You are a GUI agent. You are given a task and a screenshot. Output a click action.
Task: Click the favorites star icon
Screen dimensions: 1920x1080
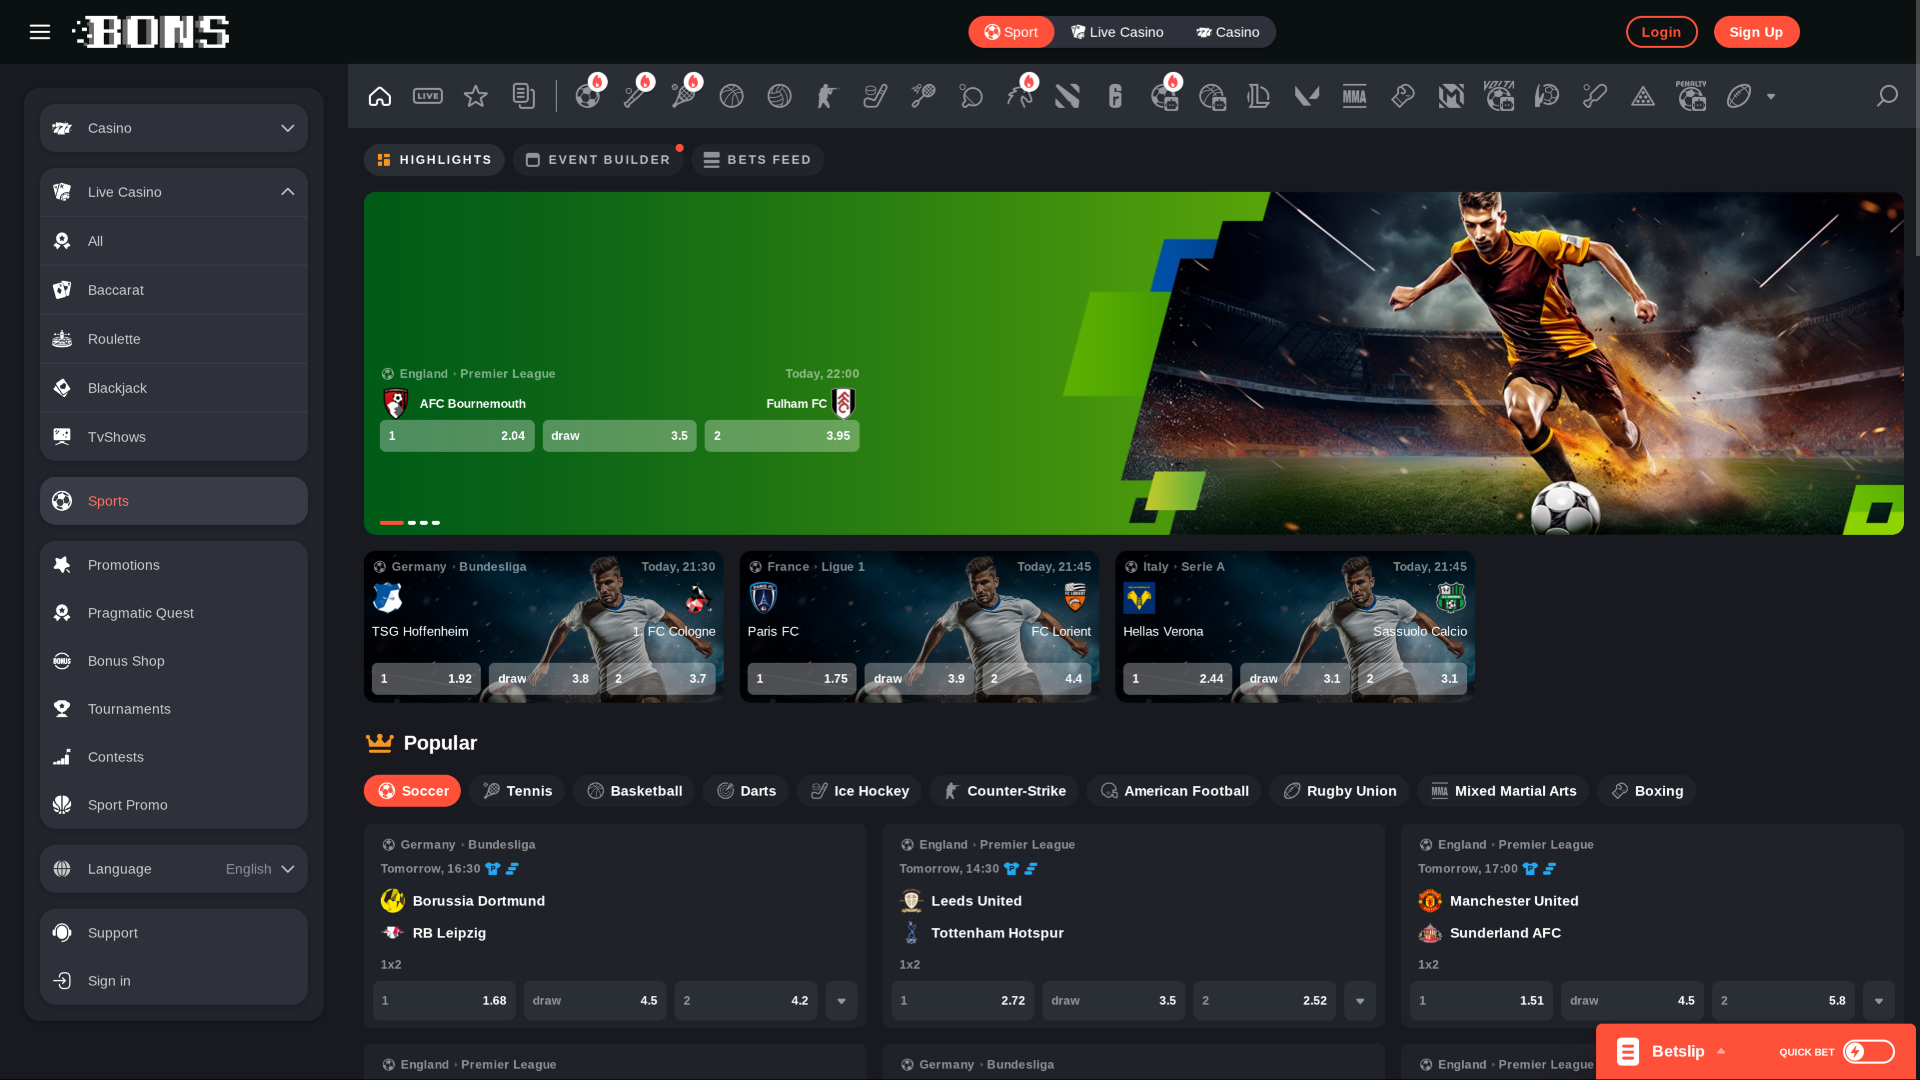click(x=476, y=96)
